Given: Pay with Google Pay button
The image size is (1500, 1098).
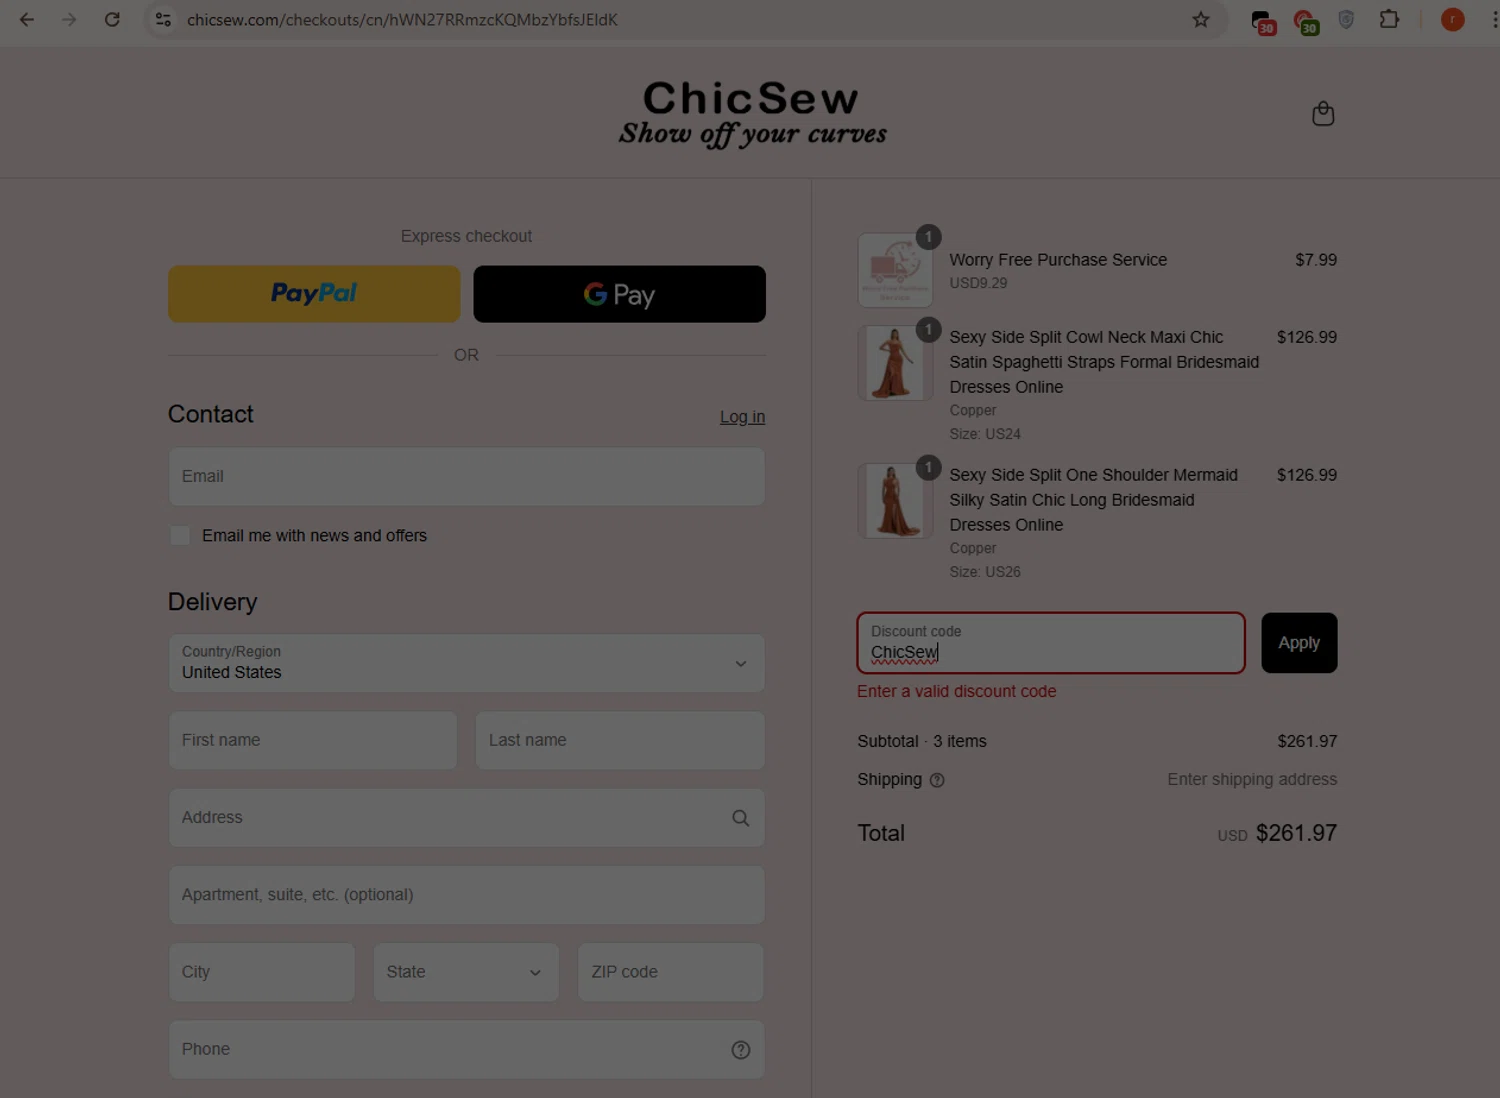Looking at the screenshot, I should point(619,294).
